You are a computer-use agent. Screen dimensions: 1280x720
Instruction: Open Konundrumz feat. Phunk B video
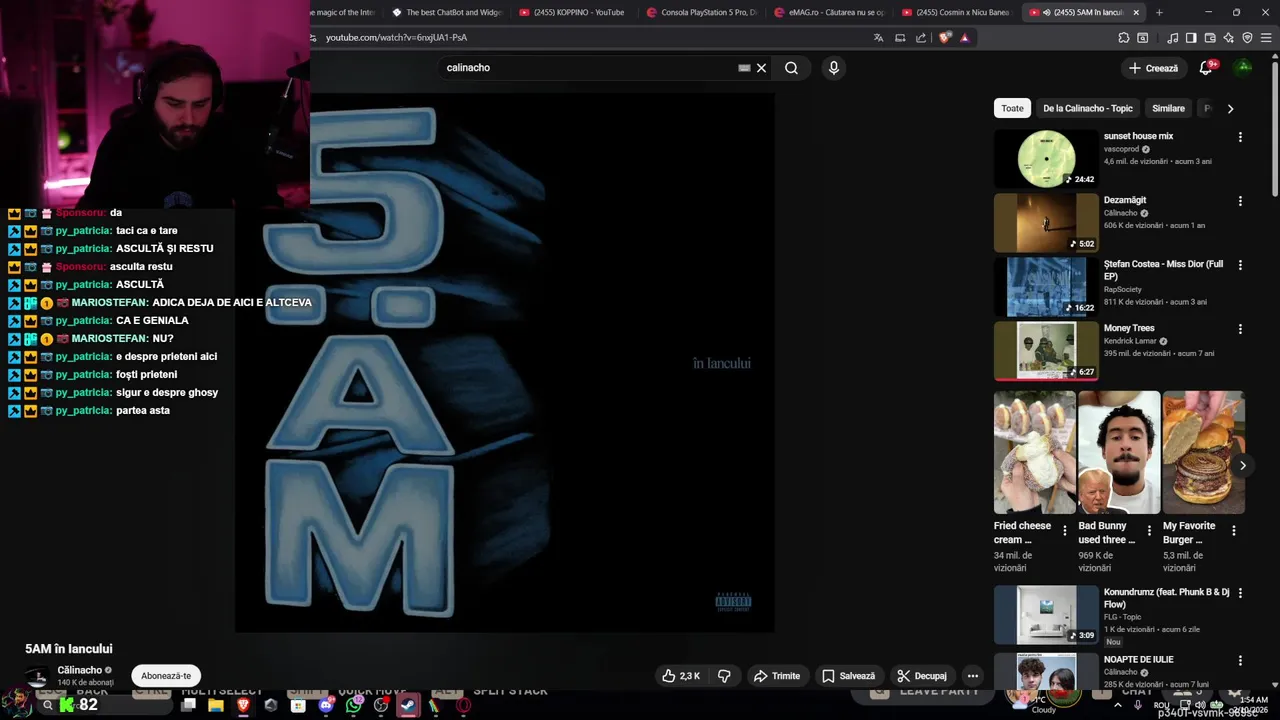(x=1046, y=614)
